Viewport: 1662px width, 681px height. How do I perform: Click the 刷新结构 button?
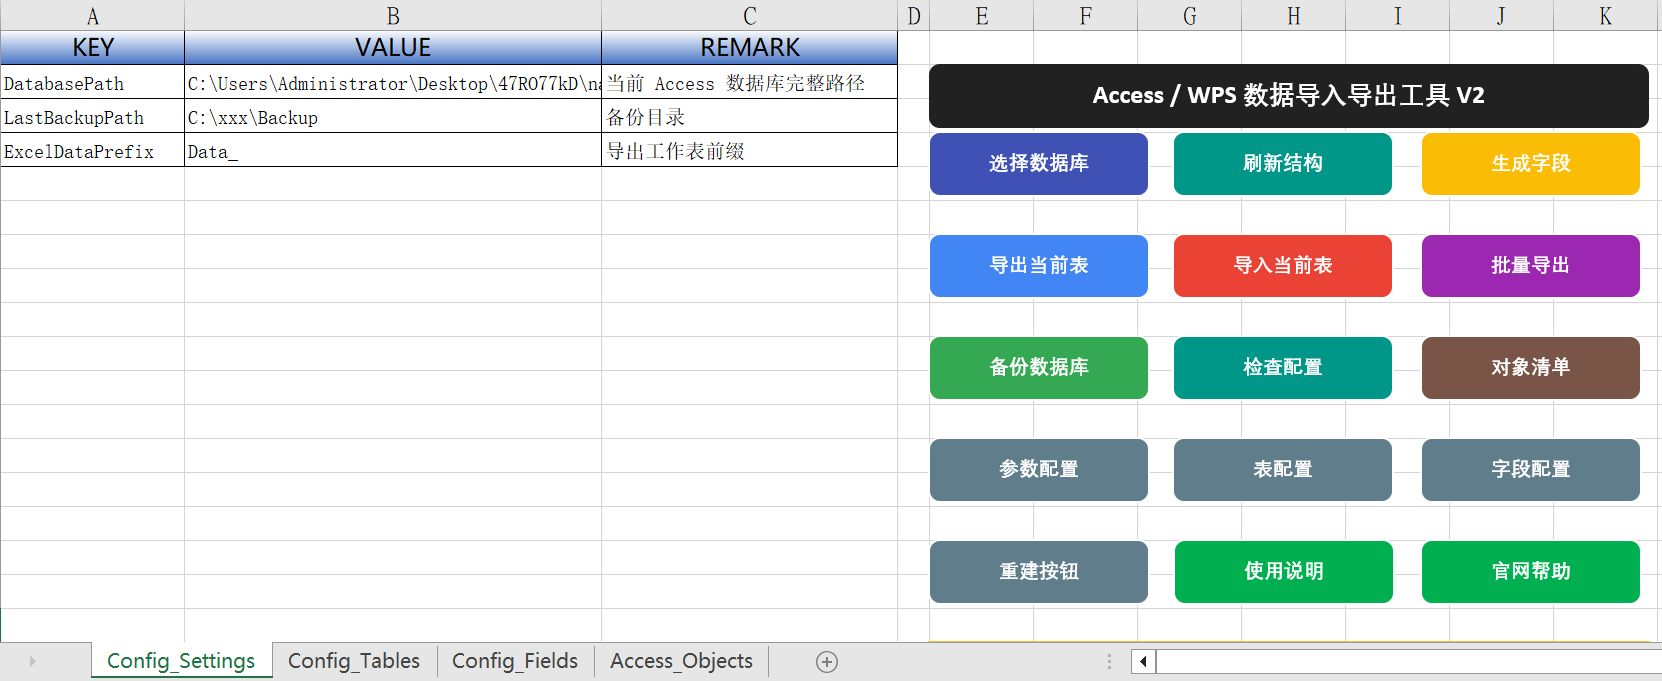(x=1282, y=164)
